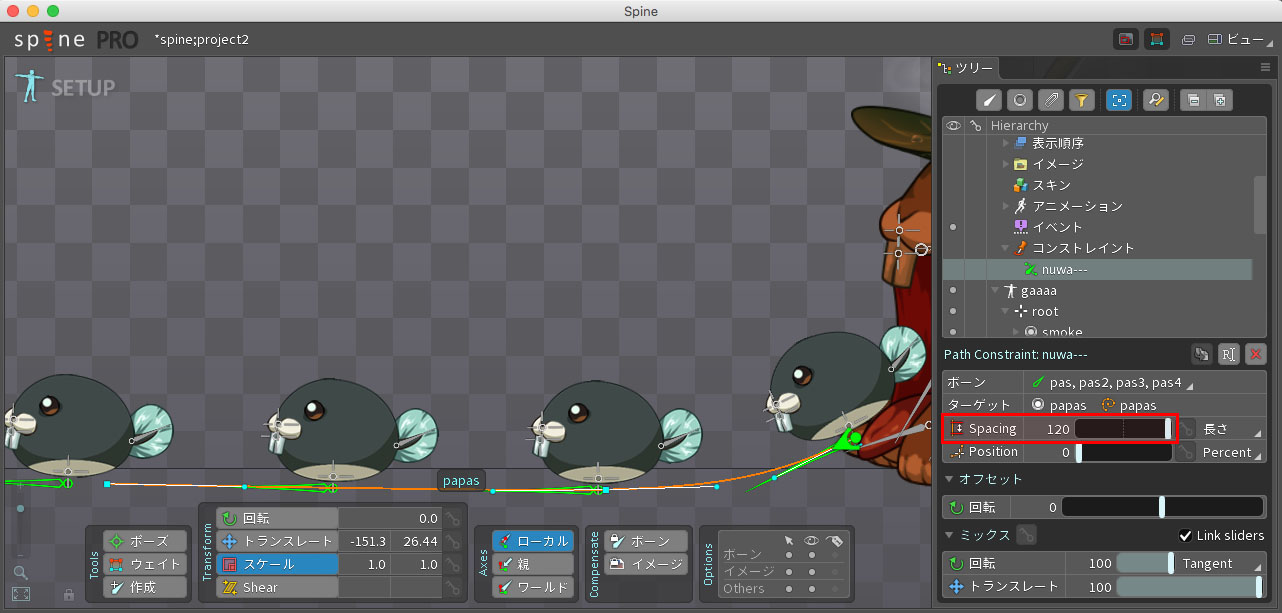Open the 長さ spacing mode dropdown
This screenshot has height=613, width=1282.
(x=1232, y=429)
